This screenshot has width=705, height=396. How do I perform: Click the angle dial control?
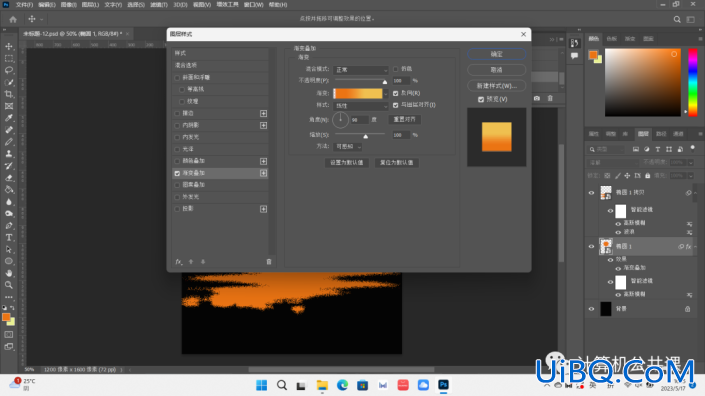340,120
